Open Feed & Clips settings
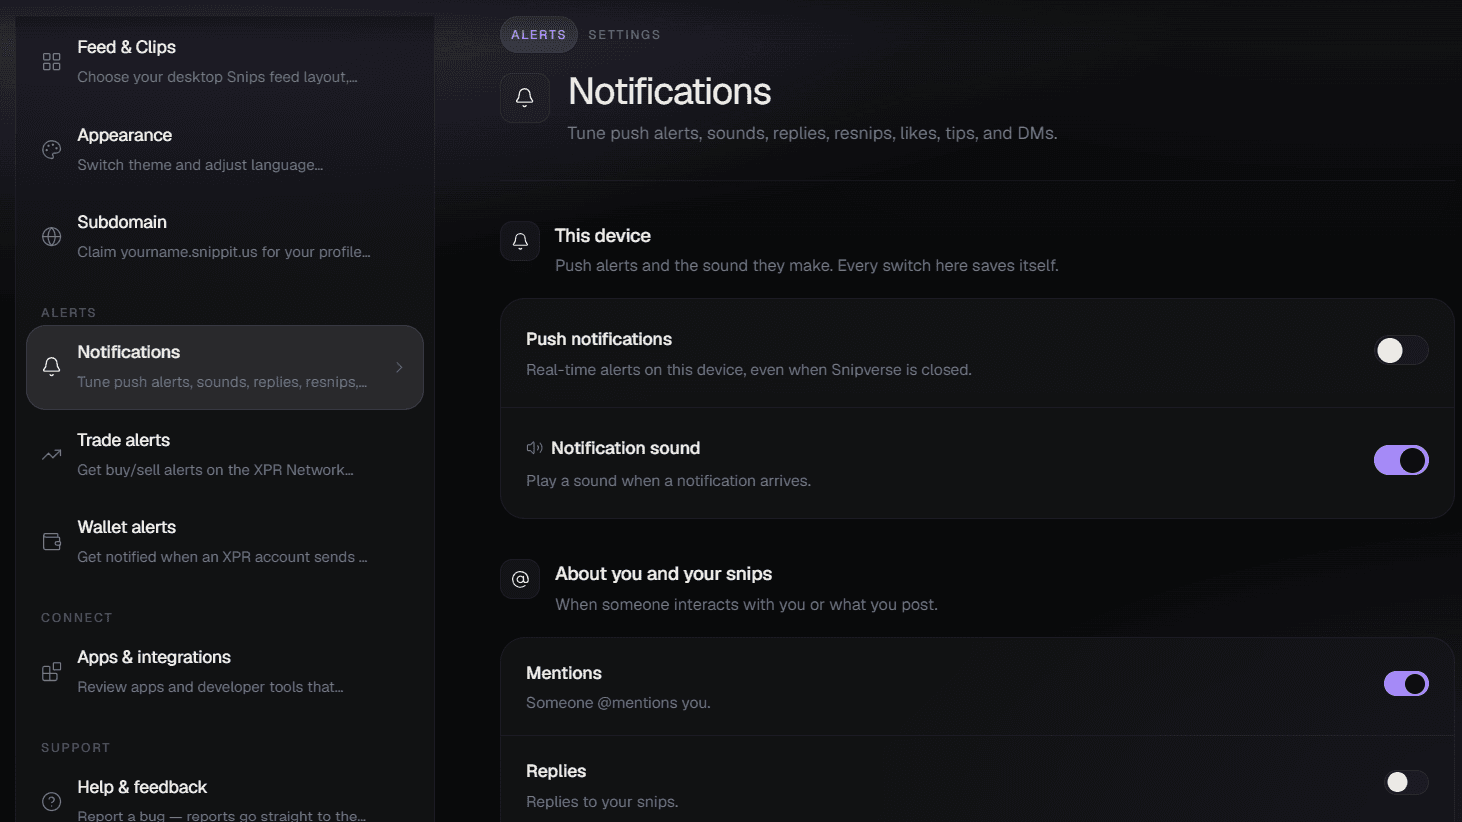1462x822 pixels. [225, 62]
